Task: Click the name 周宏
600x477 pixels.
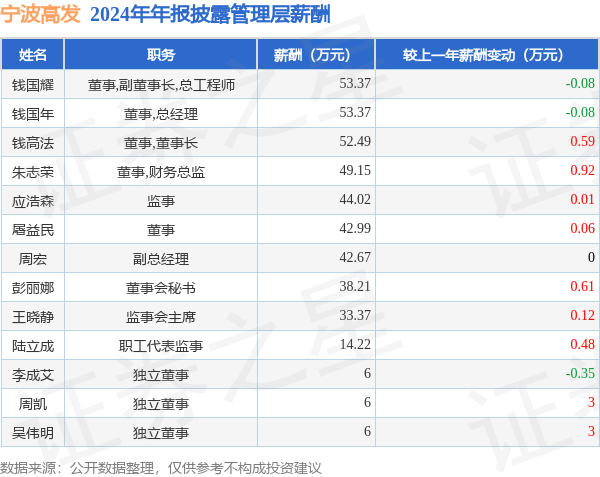Action: point(33,259)
